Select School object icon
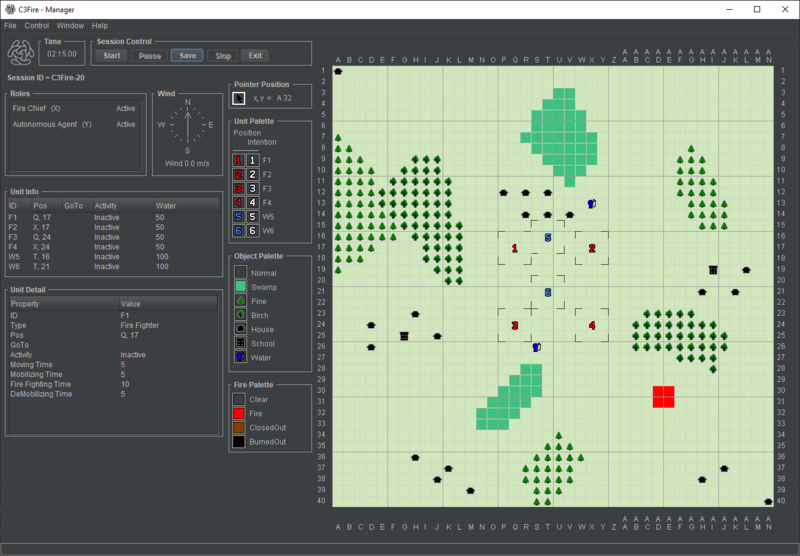Screen dimensions: 800x556 240,343
